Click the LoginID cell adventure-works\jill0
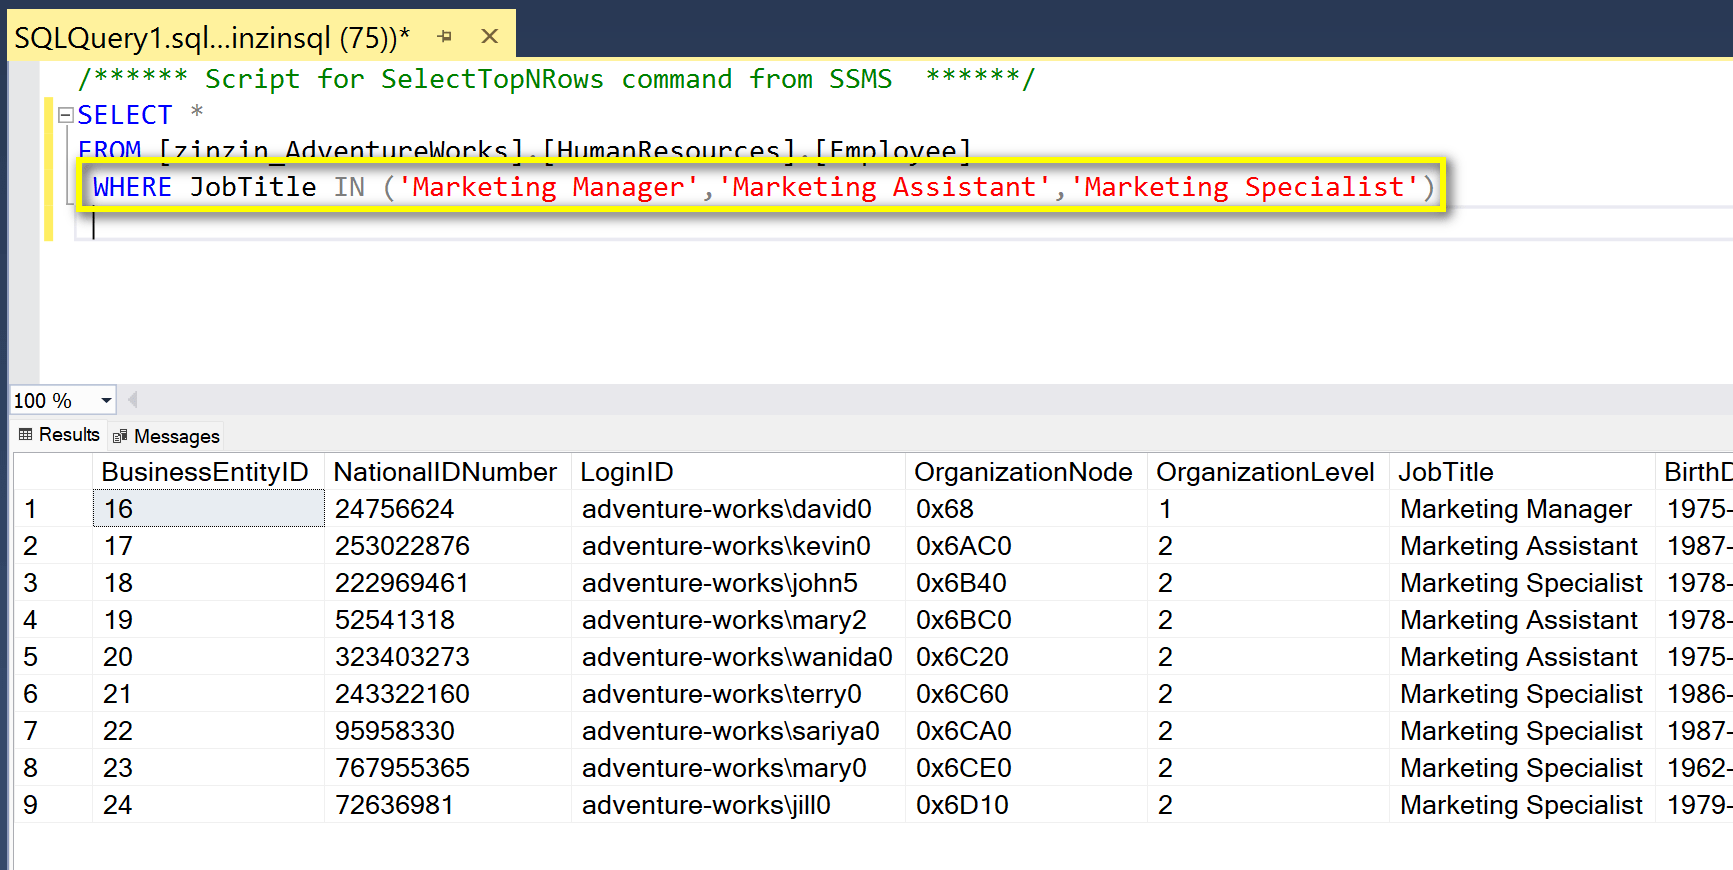The height and width of the screenshot is (870, 1733). point(738,805)
